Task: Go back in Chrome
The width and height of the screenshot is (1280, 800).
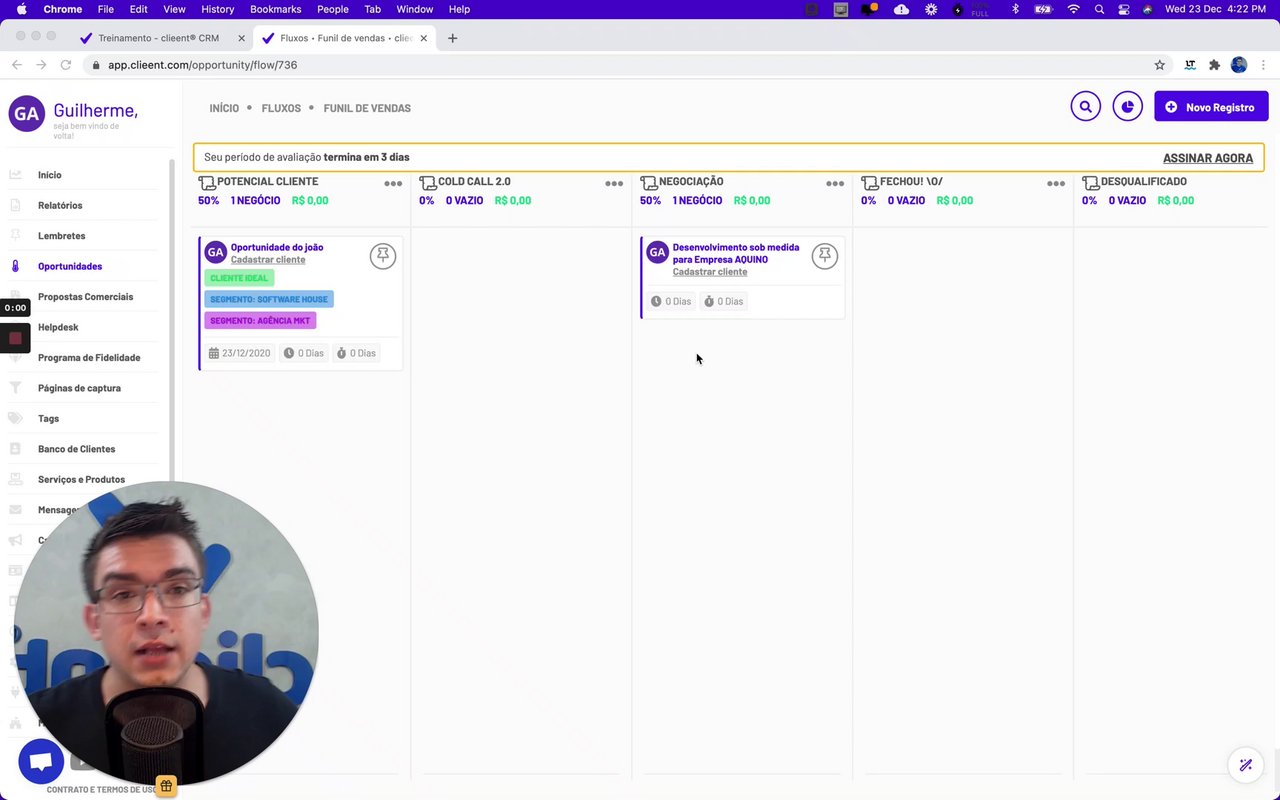Action: pyautogui.click(x=16, y=65)
